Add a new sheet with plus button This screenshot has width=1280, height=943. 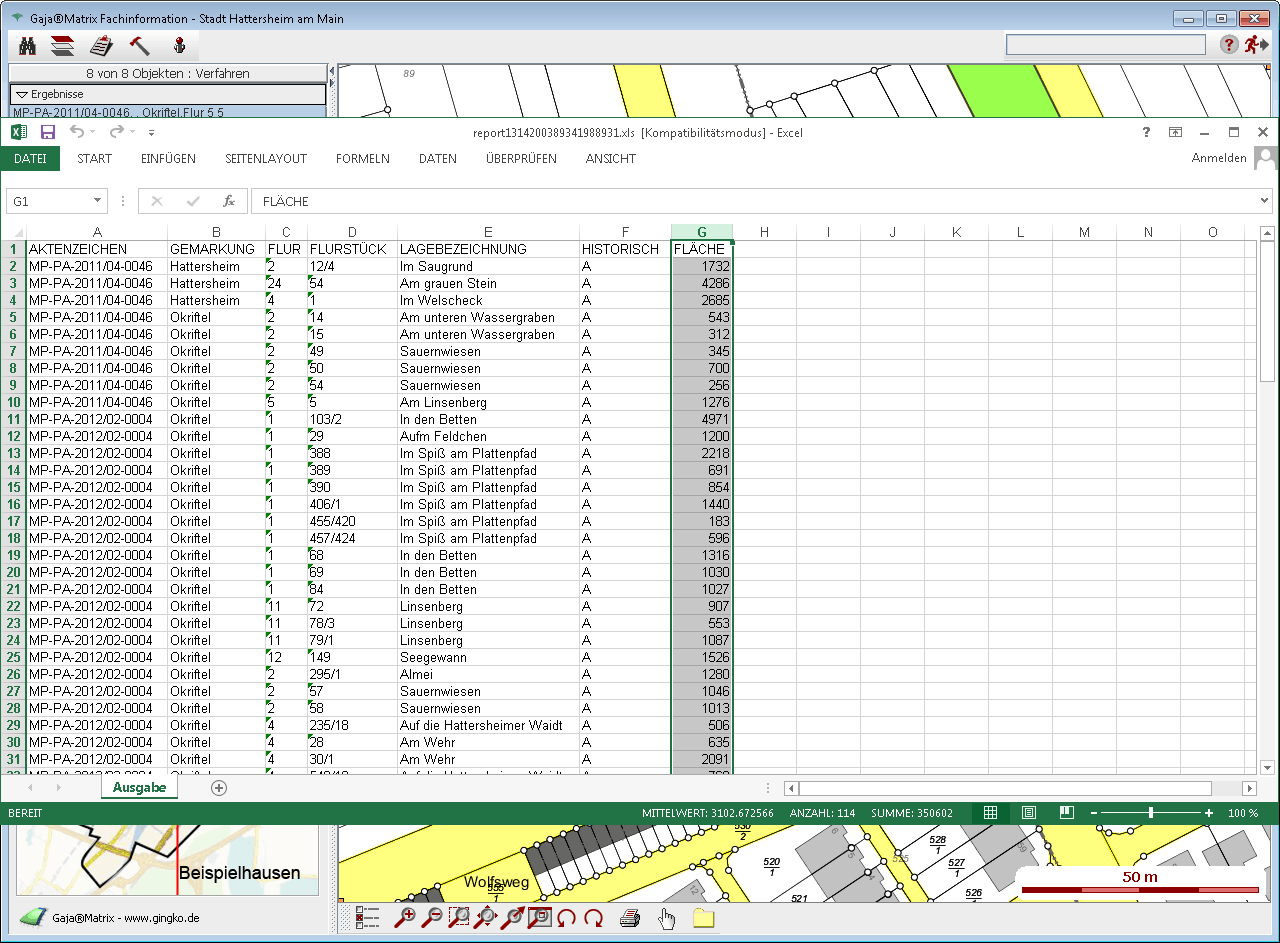point(219,788)
